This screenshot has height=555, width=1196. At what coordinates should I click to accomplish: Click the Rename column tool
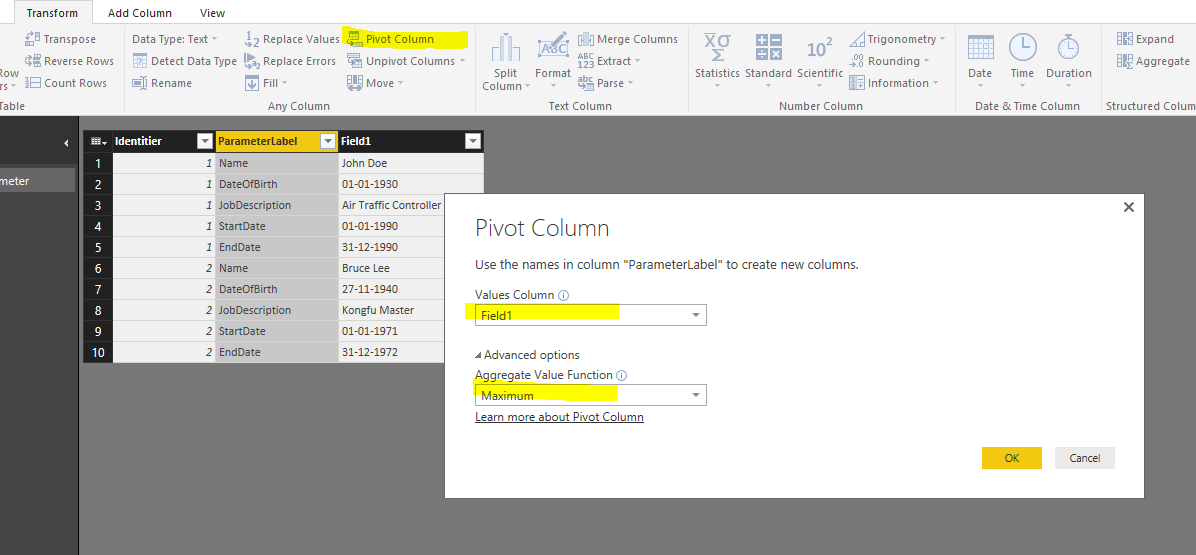point(162,83)
